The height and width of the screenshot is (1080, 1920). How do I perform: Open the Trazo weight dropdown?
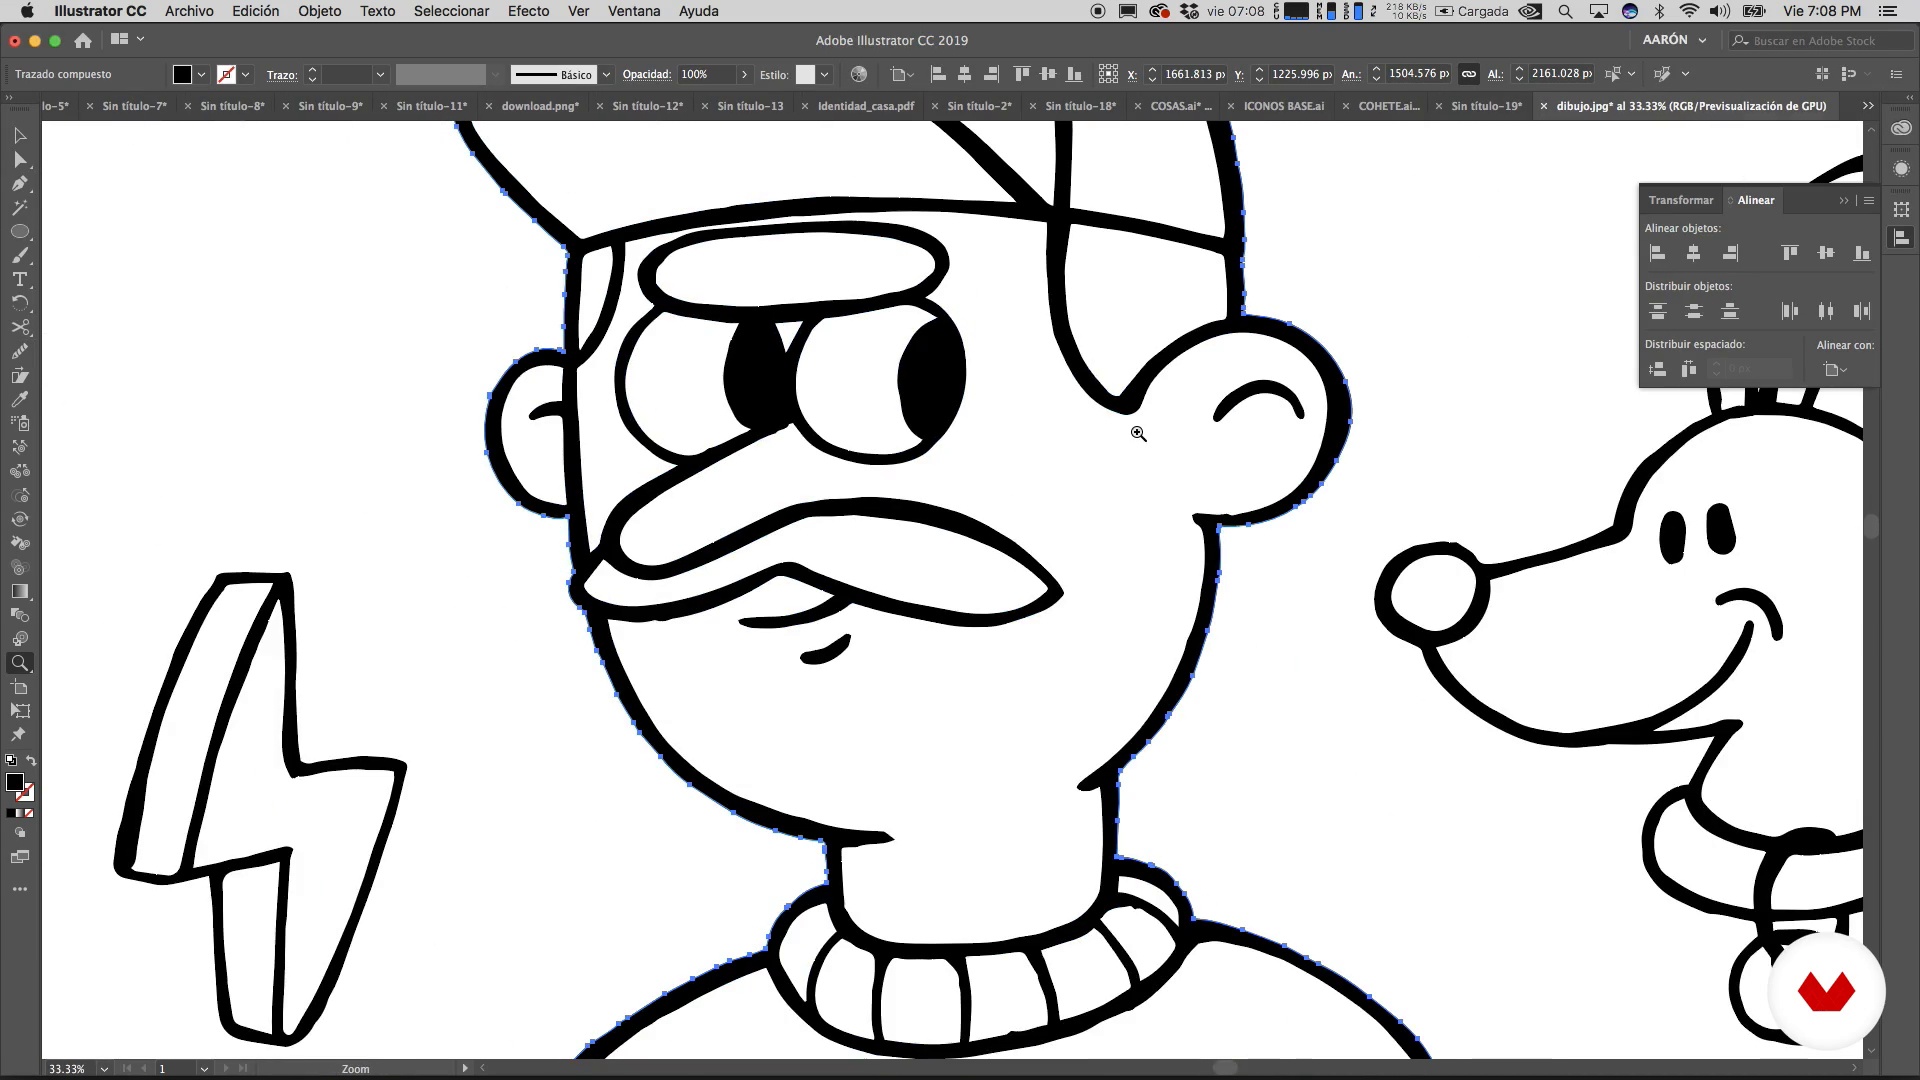(x=380, y=75)
